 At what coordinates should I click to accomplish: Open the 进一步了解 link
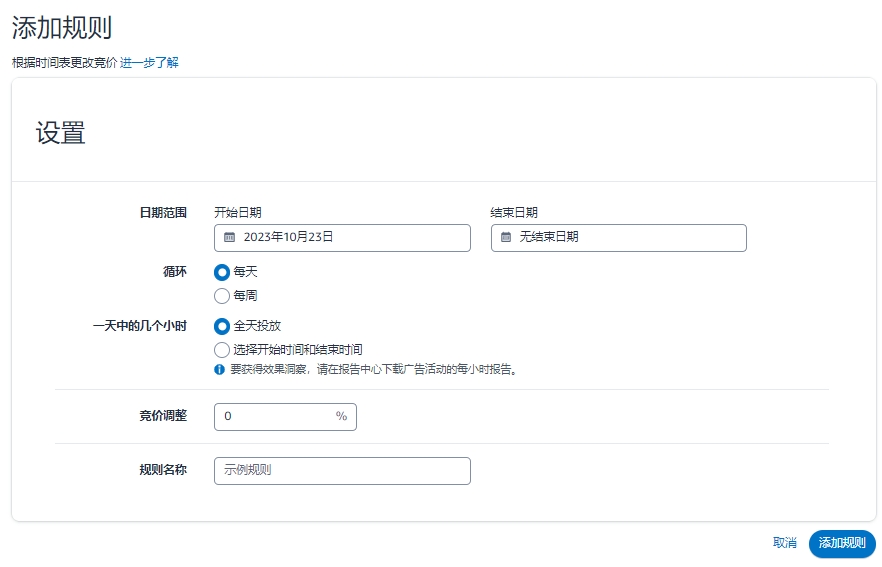coord(149,62)
